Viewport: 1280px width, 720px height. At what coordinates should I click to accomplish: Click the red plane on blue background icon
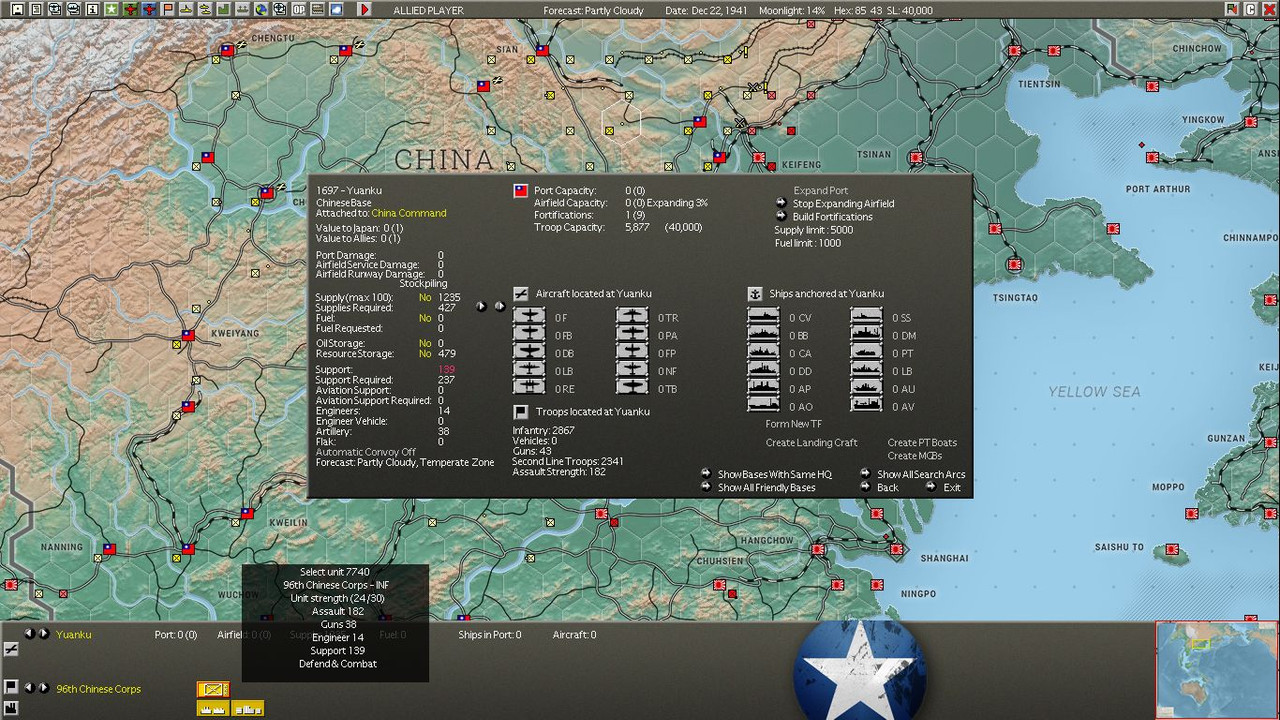(149, 9)
